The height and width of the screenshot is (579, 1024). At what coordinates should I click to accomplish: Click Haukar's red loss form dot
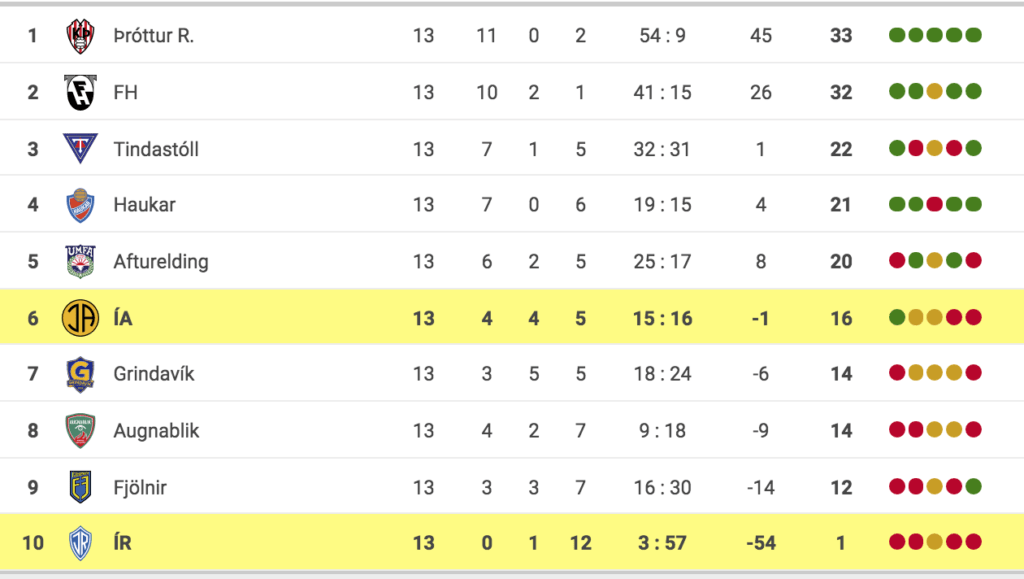pyautogui.click(x=935, y=204)
